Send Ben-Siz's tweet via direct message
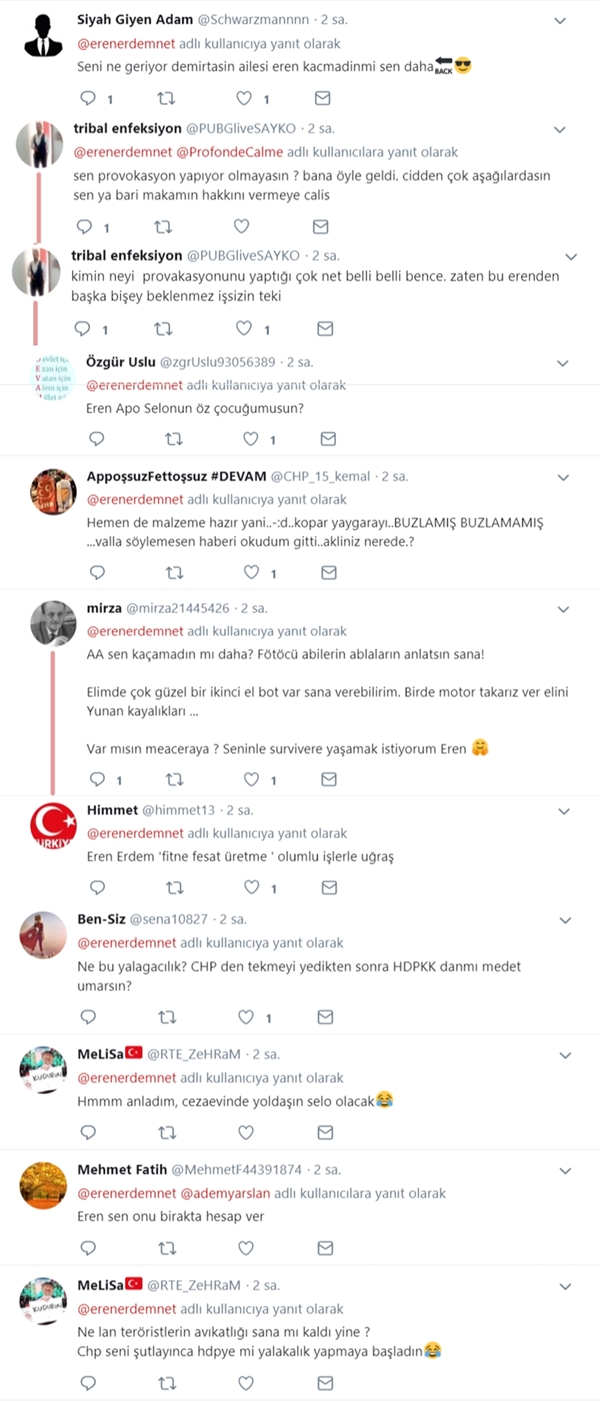600x1402 pixels. tap(324, 1017)
